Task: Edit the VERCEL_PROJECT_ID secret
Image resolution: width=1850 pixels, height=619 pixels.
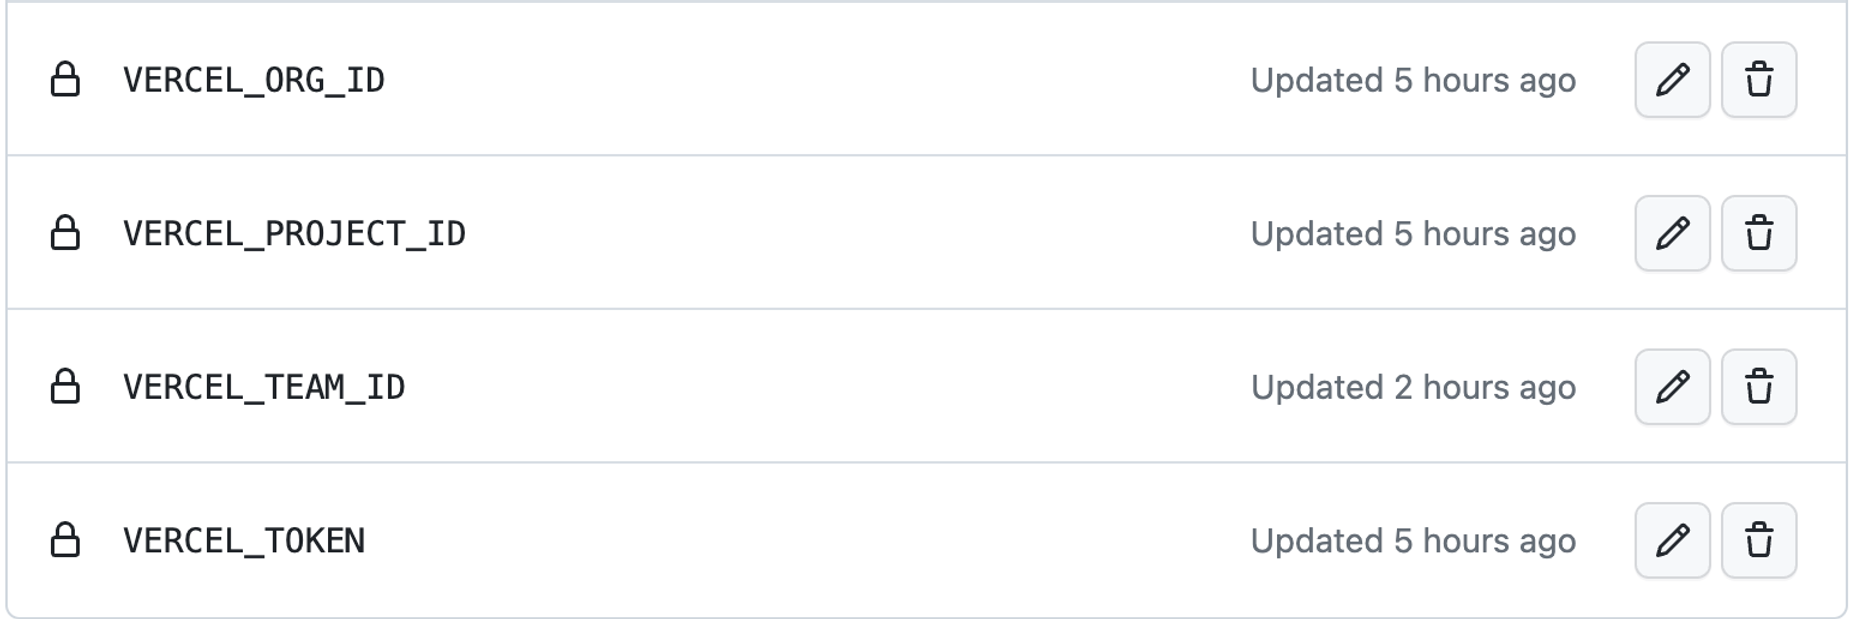Action: coord(1672,234)
